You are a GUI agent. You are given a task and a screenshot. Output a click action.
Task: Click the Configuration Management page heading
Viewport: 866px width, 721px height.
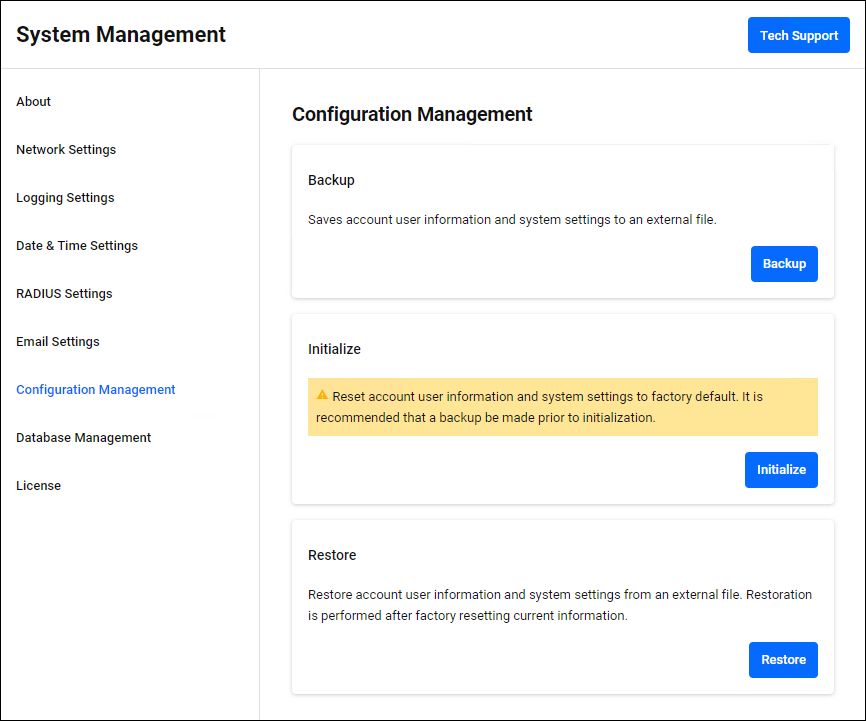tap(412, 115)
